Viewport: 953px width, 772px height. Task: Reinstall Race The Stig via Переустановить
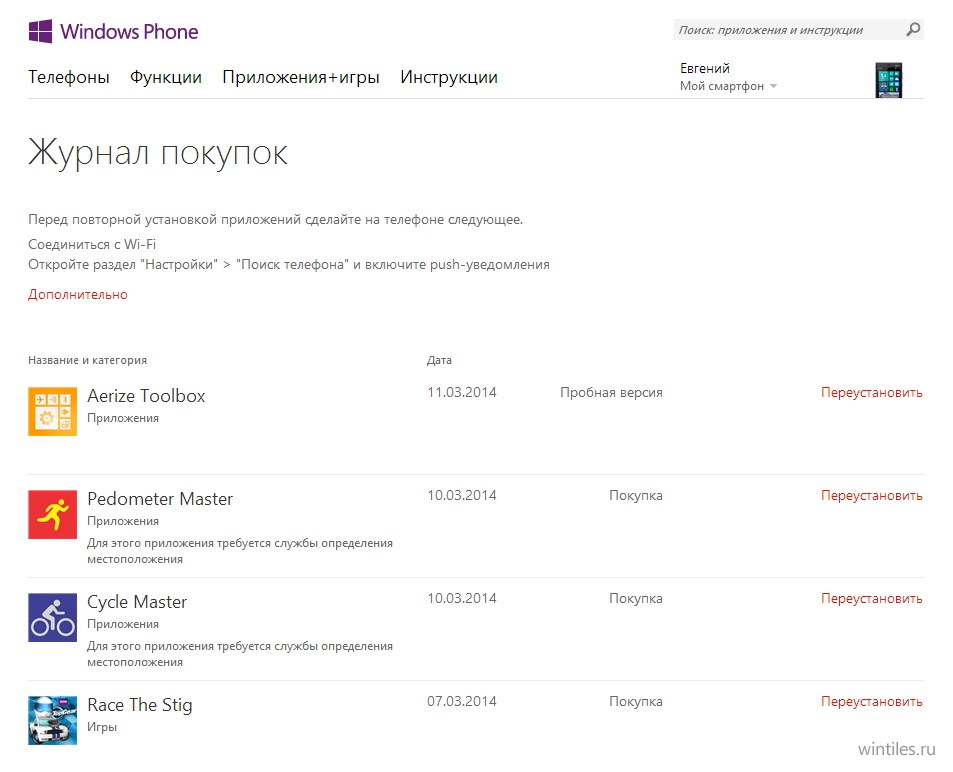click(x=872, y=701)
